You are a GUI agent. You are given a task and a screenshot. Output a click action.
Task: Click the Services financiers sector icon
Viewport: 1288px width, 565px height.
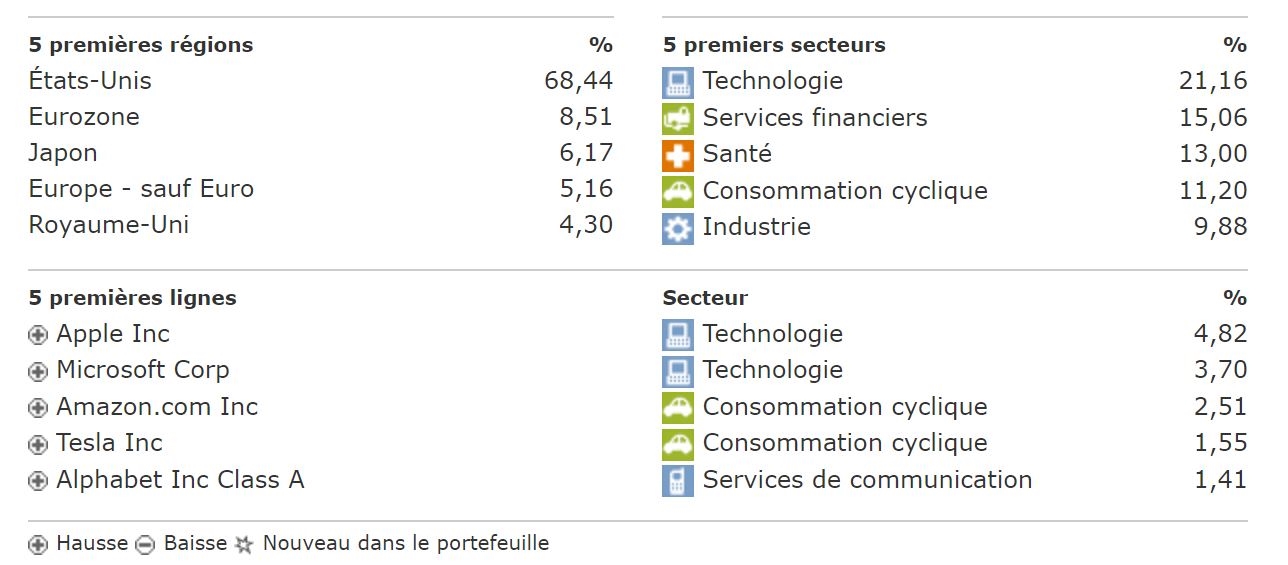click(x=677, y=119)
